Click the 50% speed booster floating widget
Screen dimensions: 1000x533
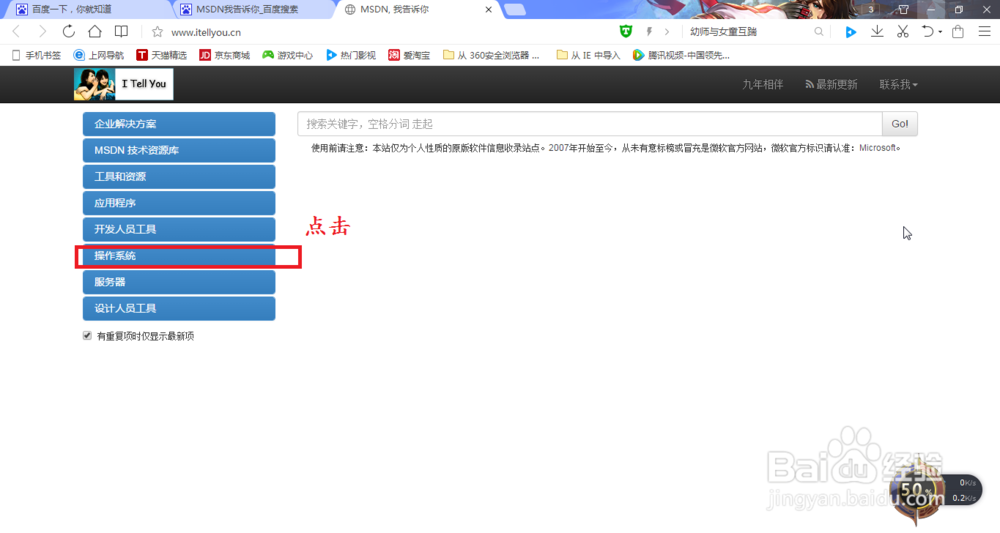(x=916, y=490)
